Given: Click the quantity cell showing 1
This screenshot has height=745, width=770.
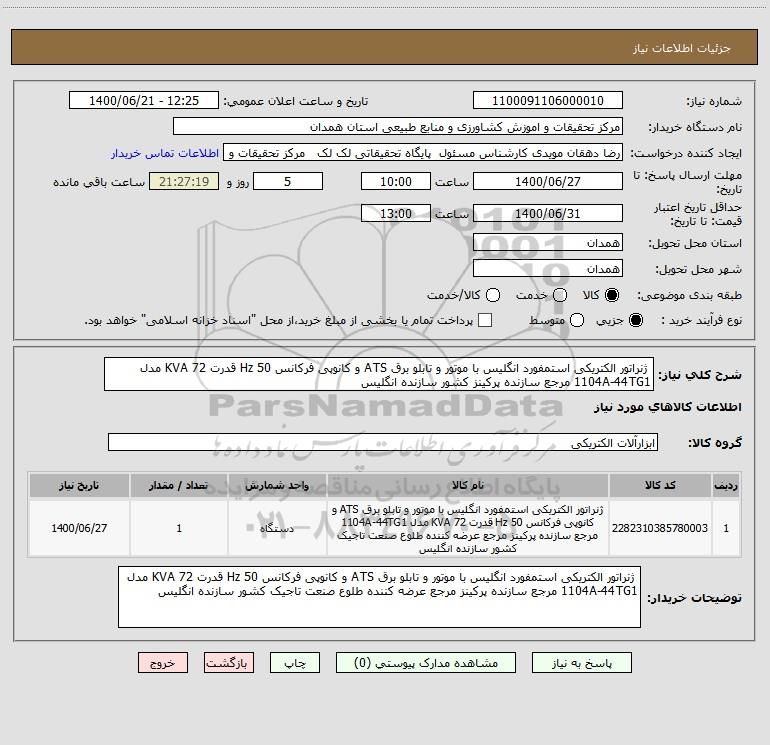Looking at the screenshot, I should (179, 528).
